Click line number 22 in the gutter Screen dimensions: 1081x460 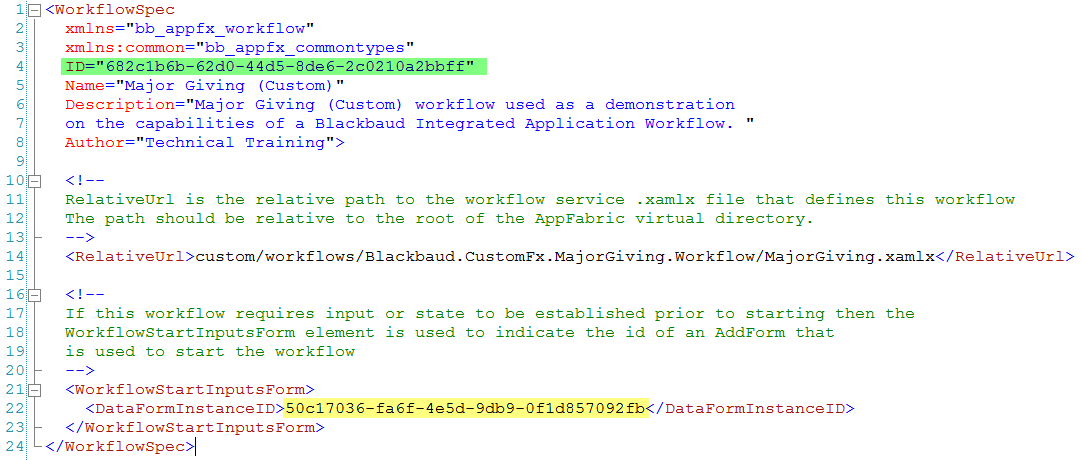(x=17, y=409)
